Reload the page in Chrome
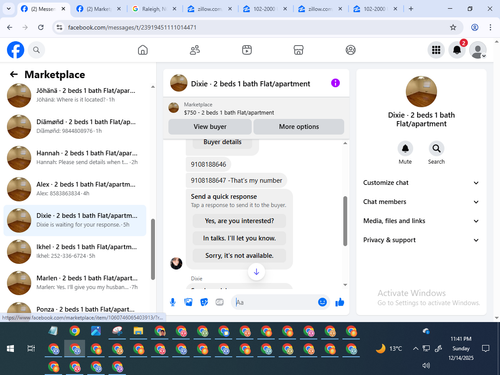 pyautogui.click(x=41, y=27)
